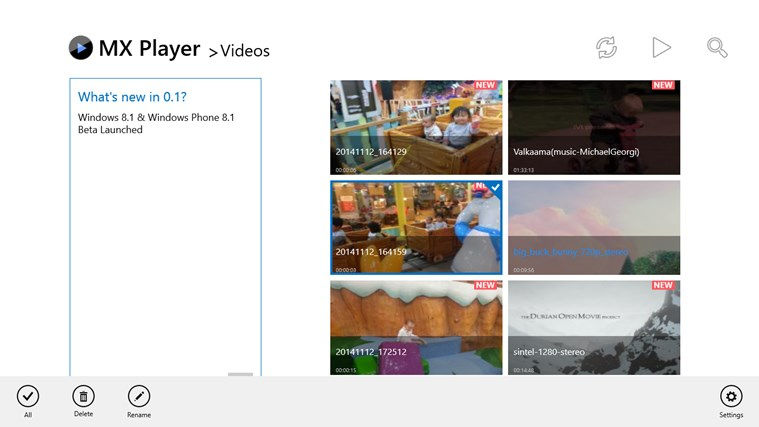The width and height of the screenshot is (759, 427).
Task: Click NEW badge on Valkaama video
Action: pos(663,85)
